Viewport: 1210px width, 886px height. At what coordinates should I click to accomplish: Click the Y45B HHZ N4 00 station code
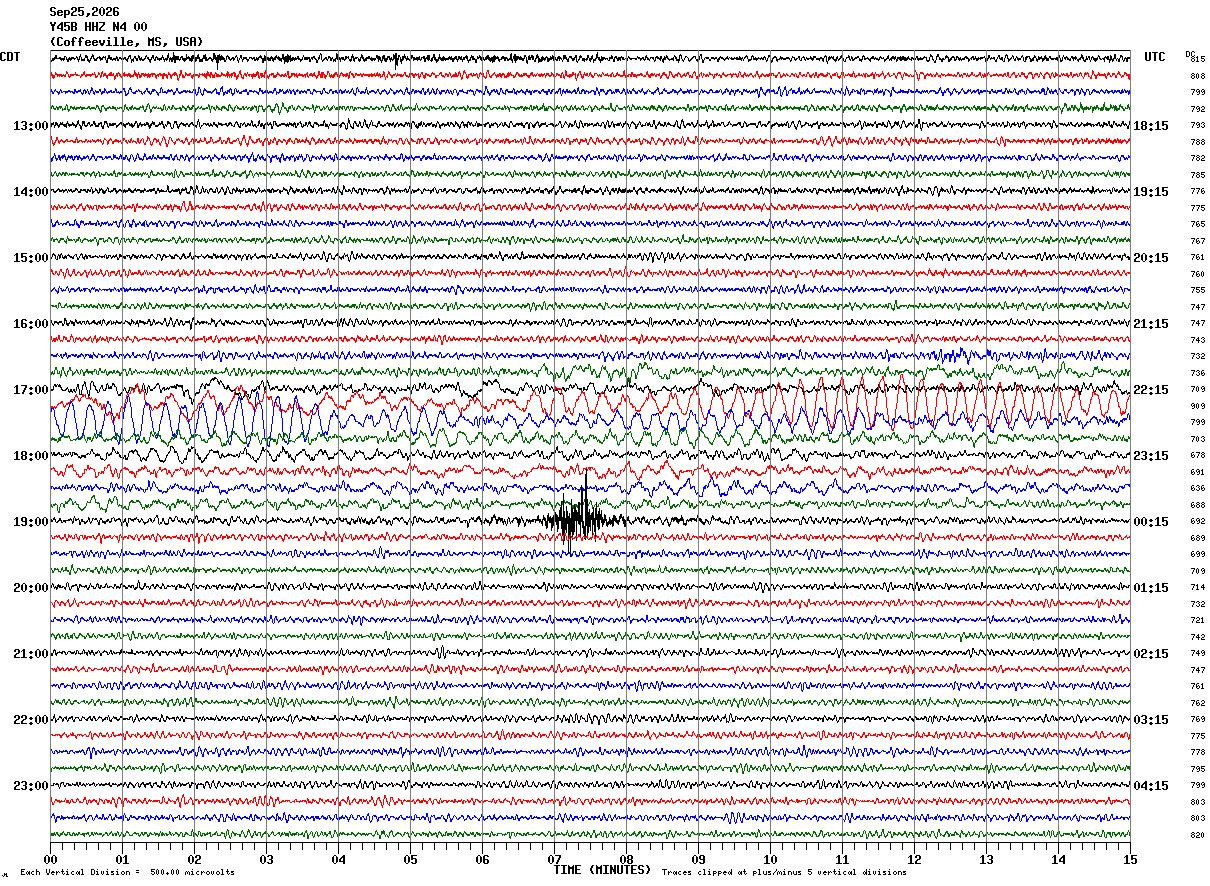(98, 27)
